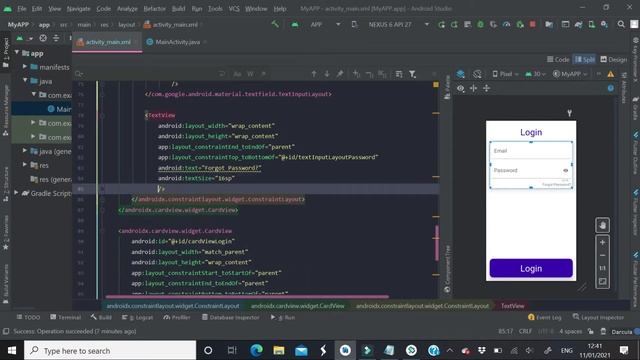
Task: Click the Make Project hammer icon
Action: [x=275, y=24]
